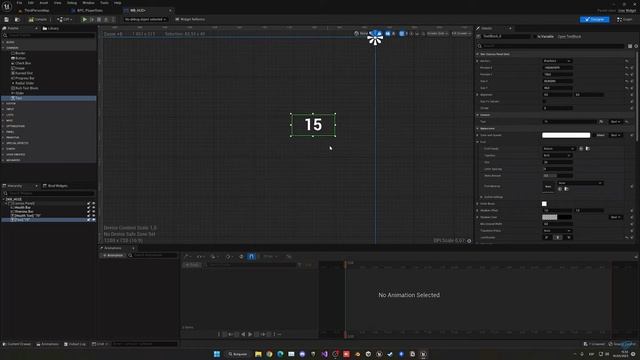This screenshot has width=640, height=360.
Task: Open the Font Family dropdown
Action: coord(558,149)
